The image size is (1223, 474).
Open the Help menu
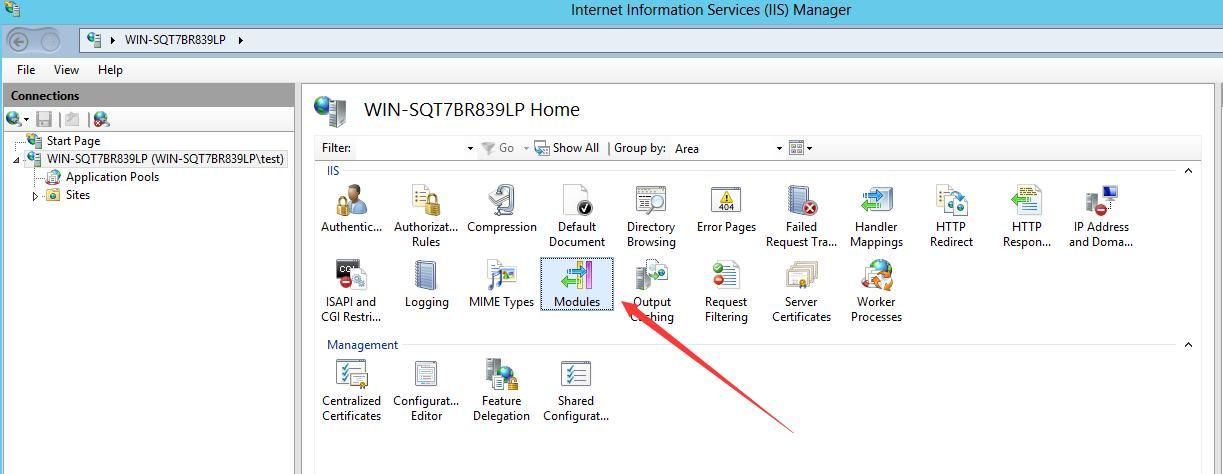click(110, 70)
